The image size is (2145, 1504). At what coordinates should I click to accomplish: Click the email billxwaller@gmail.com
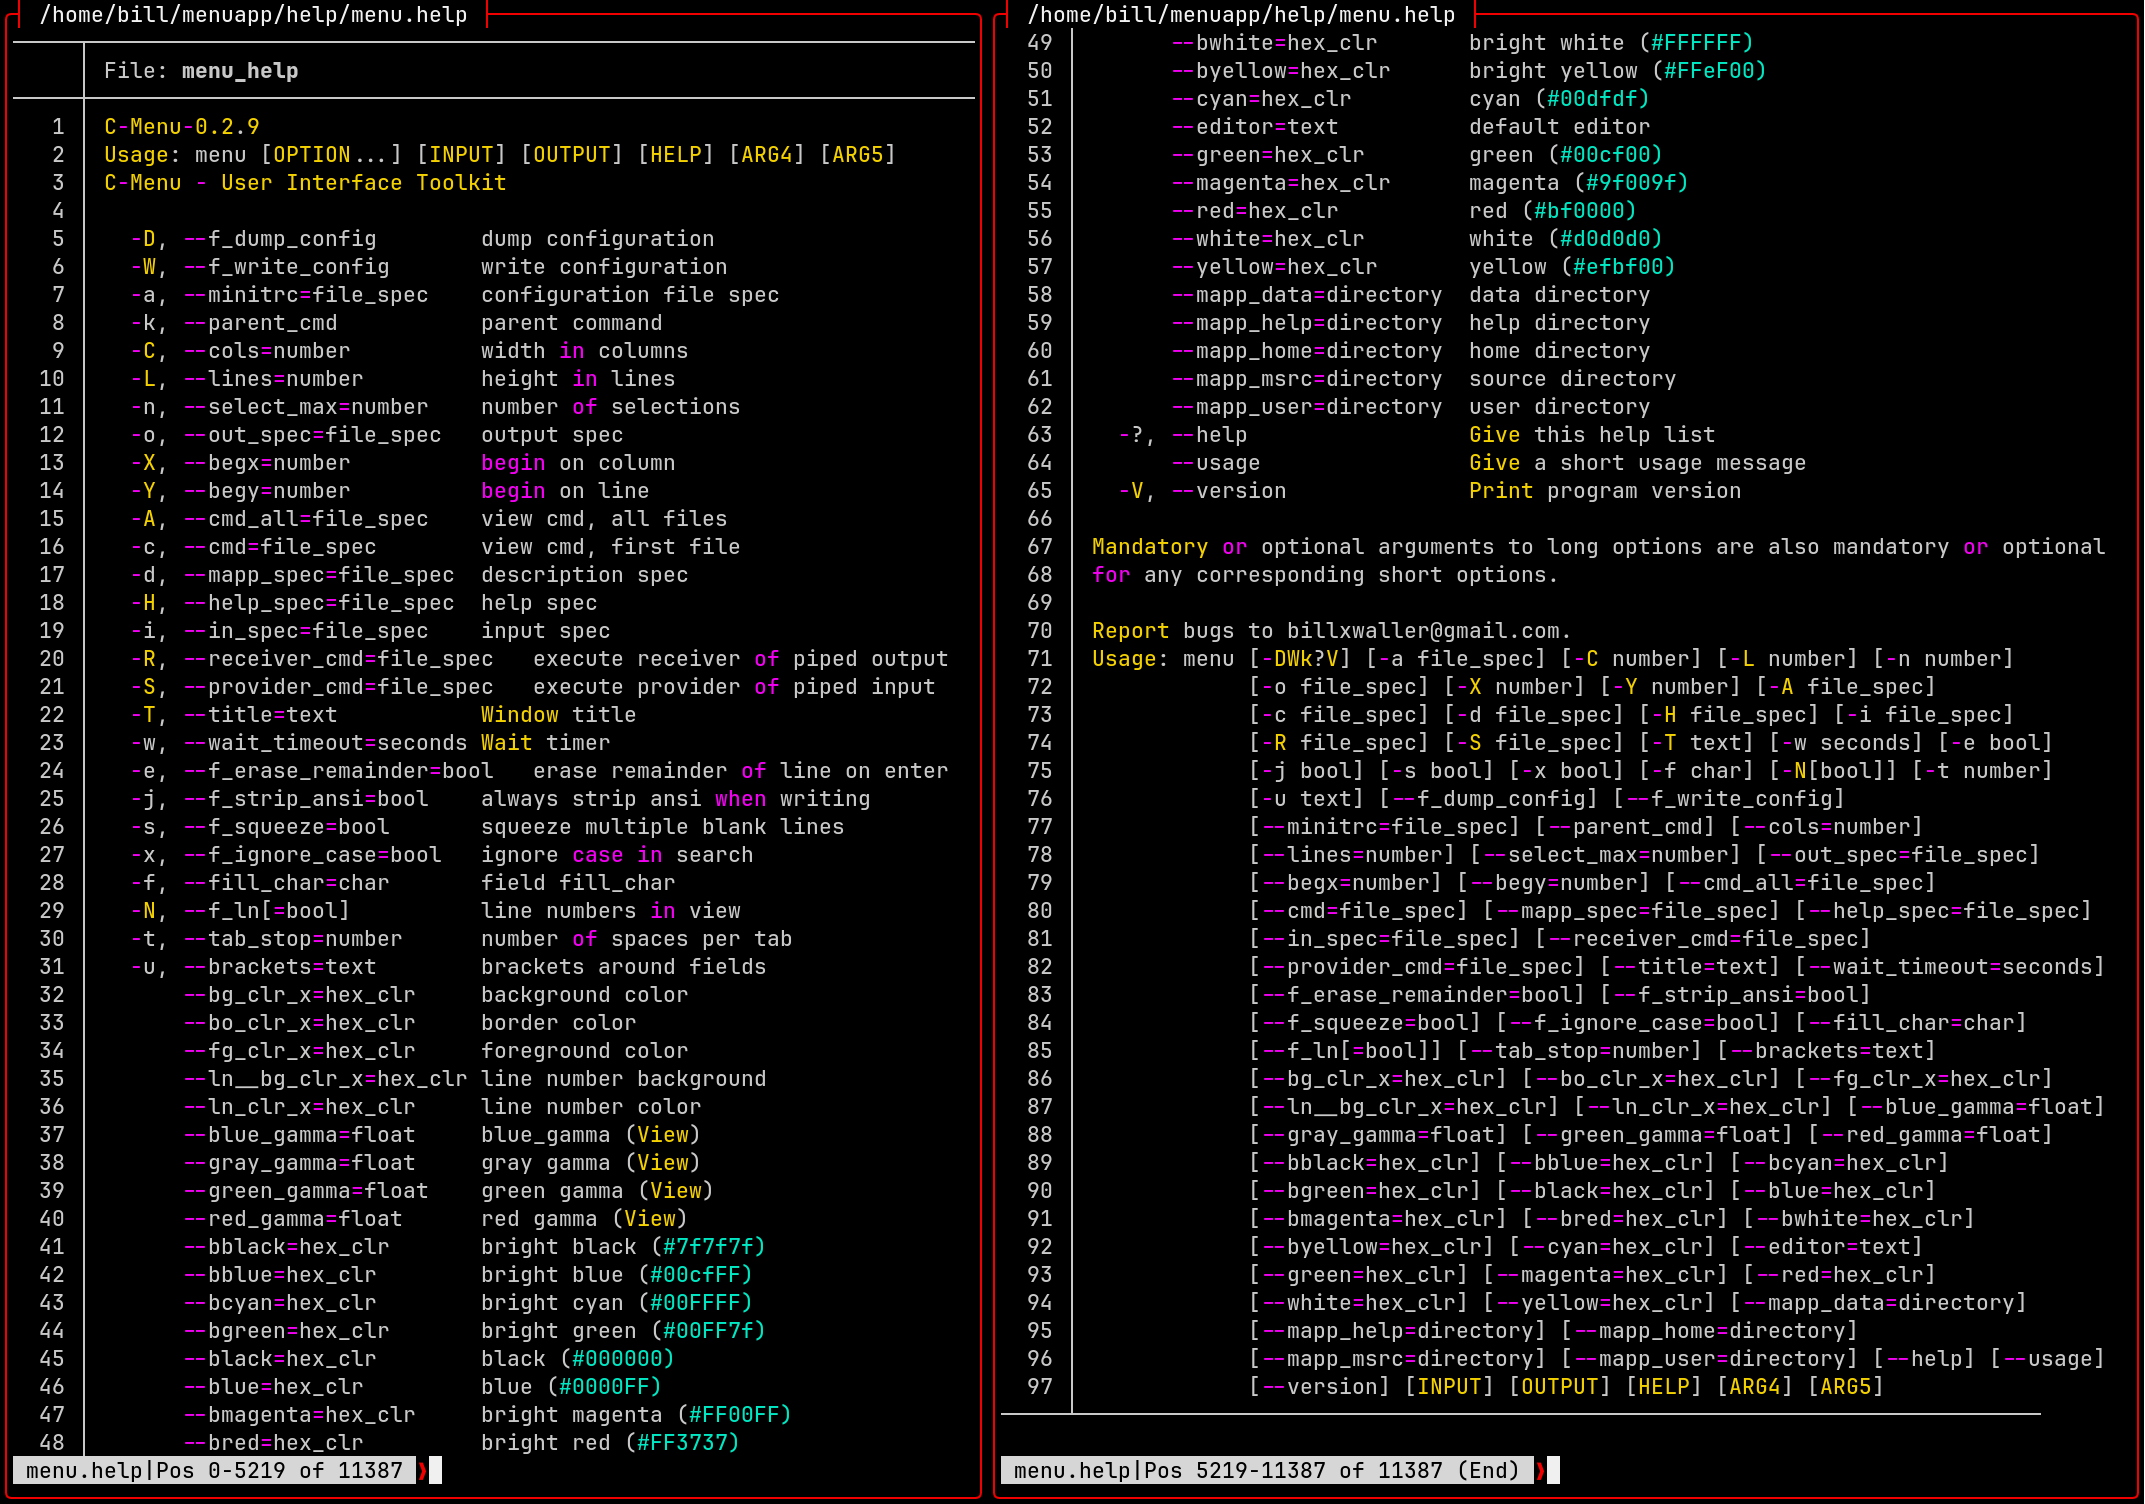(1423, 631)
